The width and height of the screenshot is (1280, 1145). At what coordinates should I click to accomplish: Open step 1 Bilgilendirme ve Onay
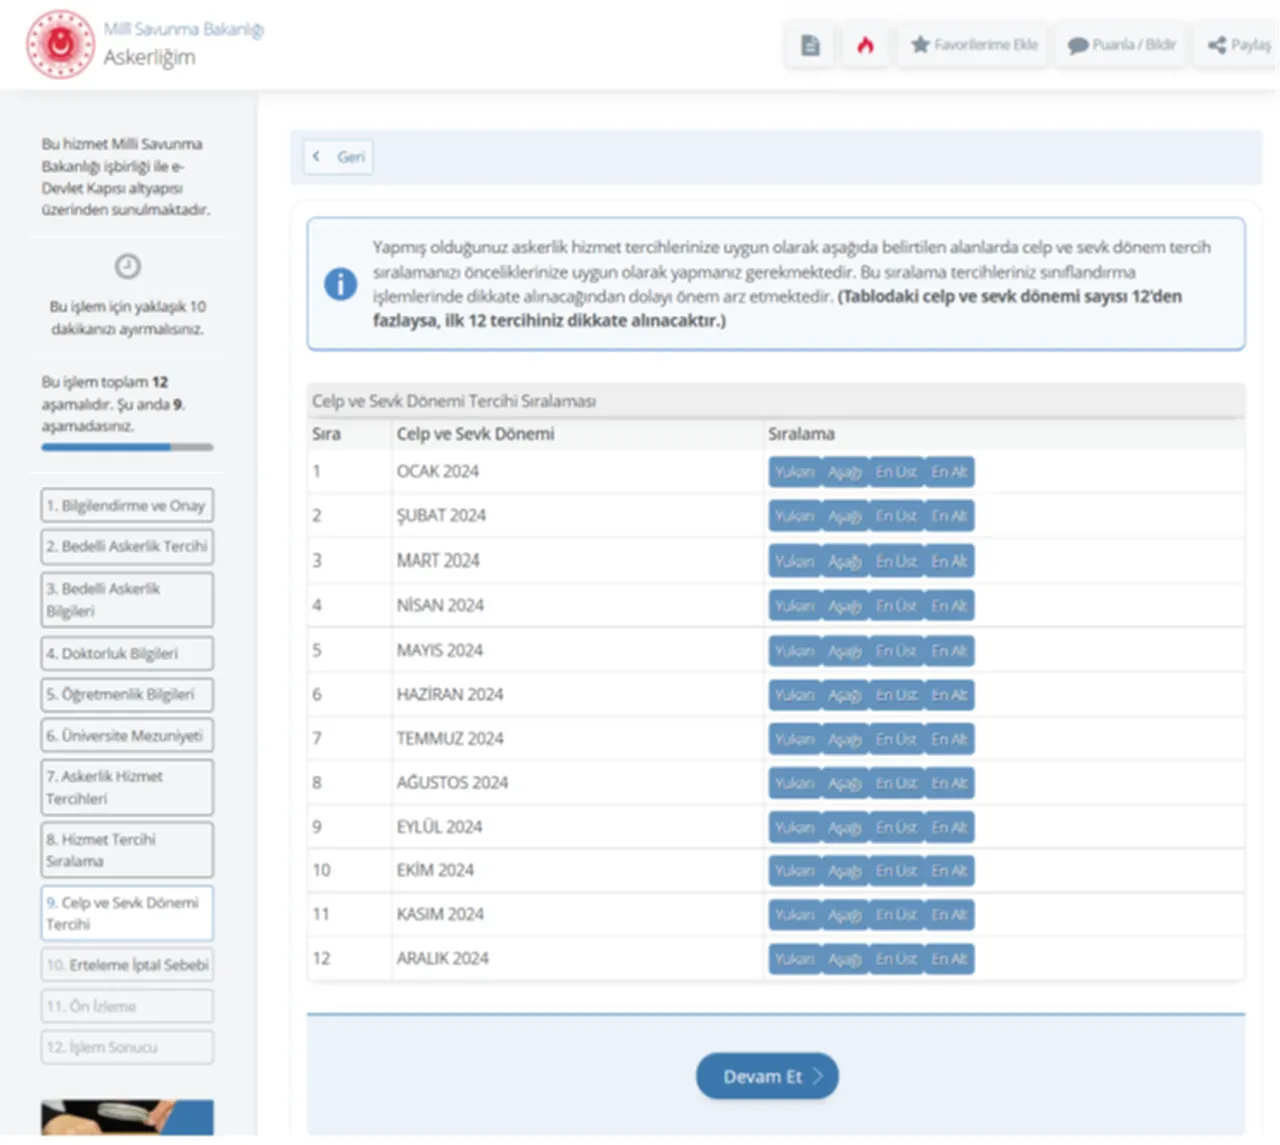[127, 506]
